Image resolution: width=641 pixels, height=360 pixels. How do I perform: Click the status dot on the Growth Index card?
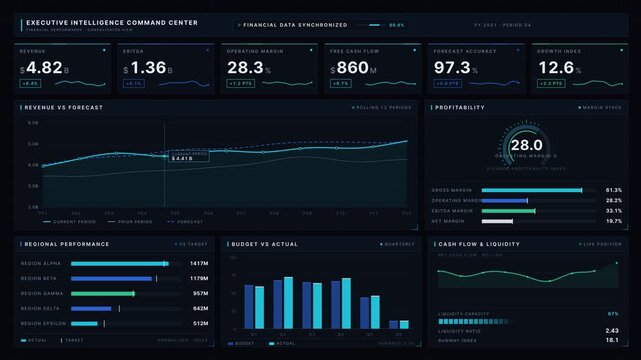pyautogui.click(x=621, y=50)
